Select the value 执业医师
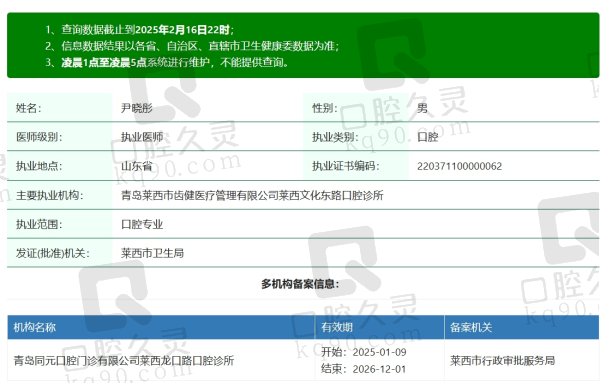The image size is (600, 384). click(x=142, y=137)
